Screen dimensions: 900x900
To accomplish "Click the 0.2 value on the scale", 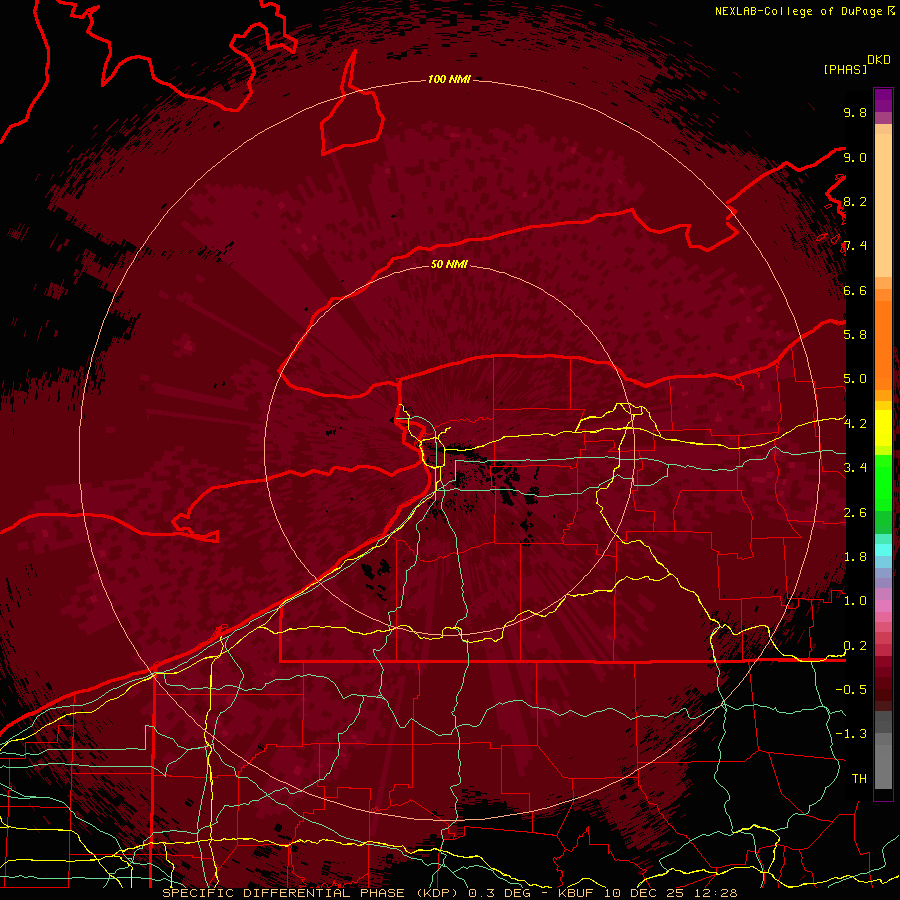I will 855,645.
